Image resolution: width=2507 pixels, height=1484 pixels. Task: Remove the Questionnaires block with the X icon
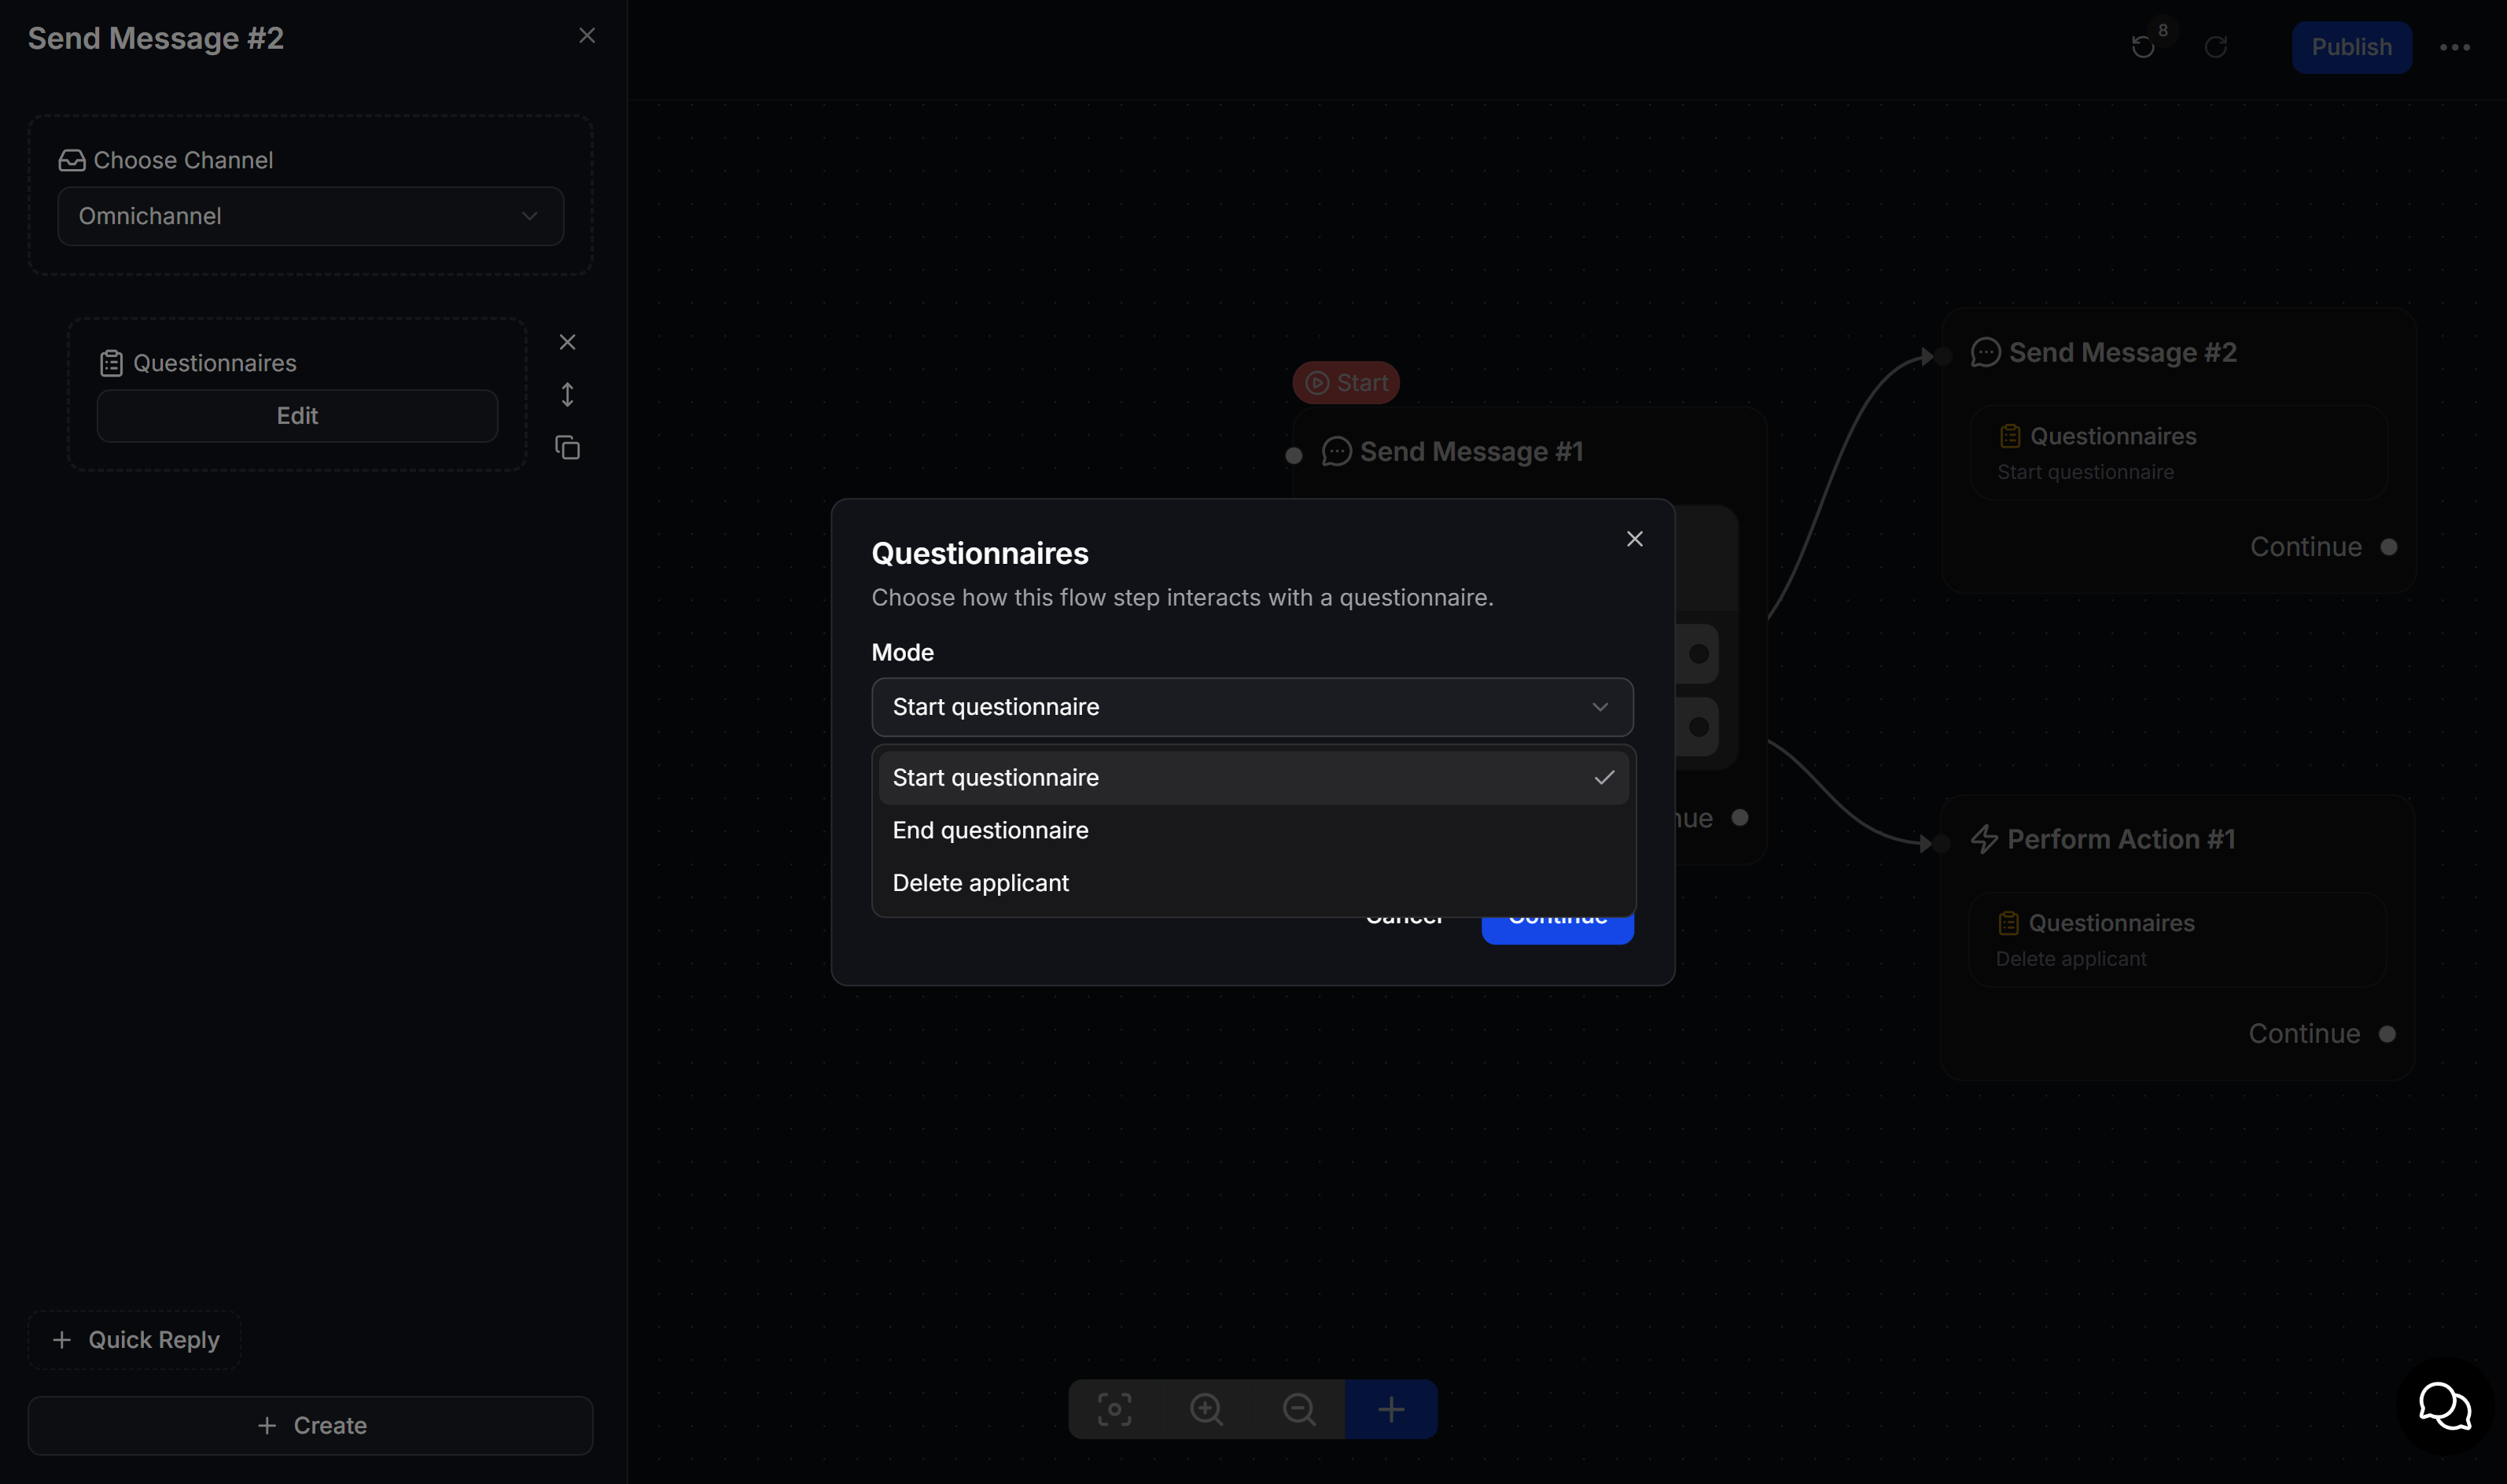pos(567,342)
